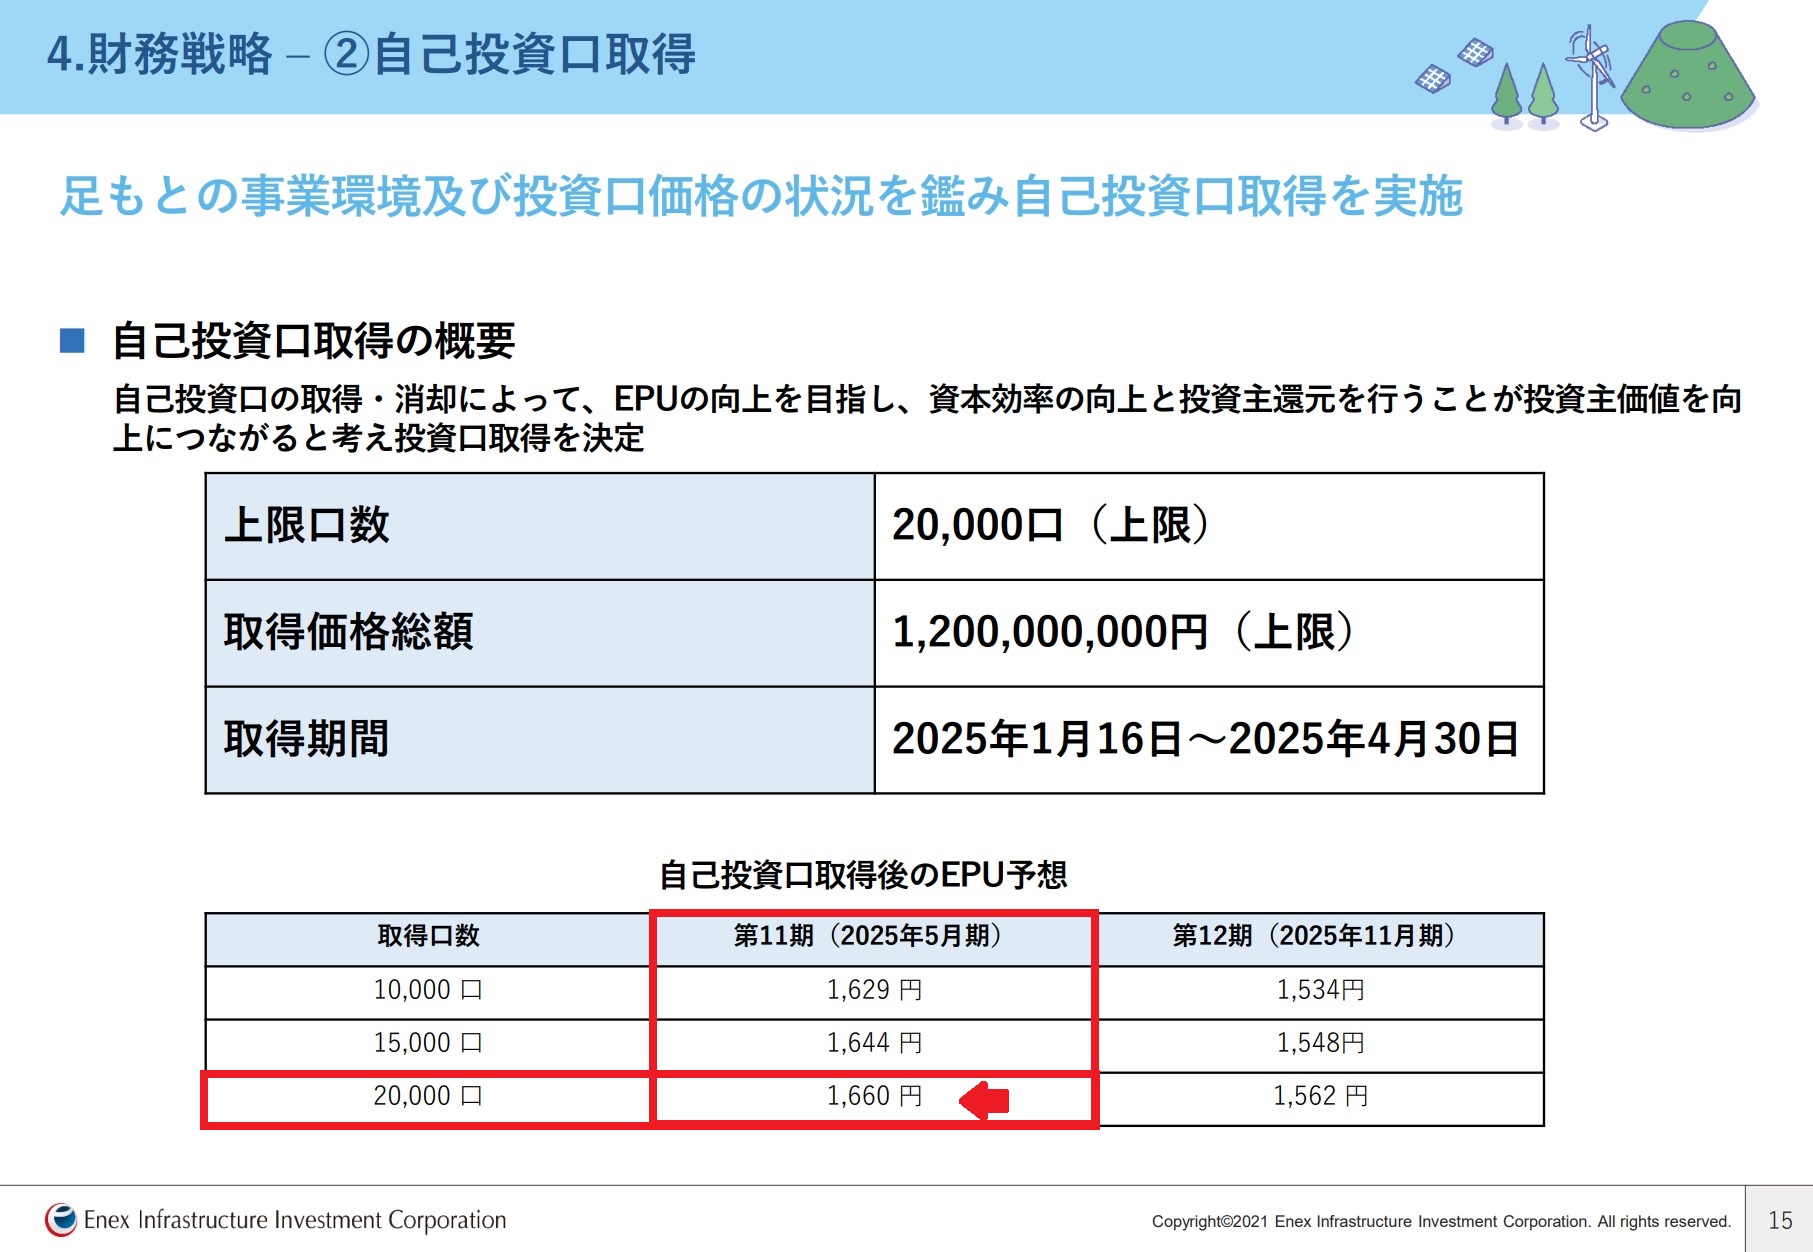Click the column header 取得口数
Viewport: 1813px width, 1252px height.
click(428, 936)
